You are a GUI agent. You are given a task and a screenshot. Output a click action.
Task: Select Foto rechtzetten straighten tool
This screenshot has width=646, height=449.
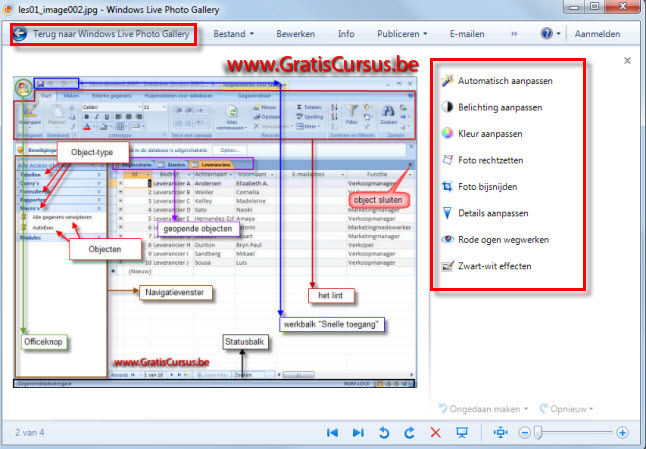[x=482, y=160]
